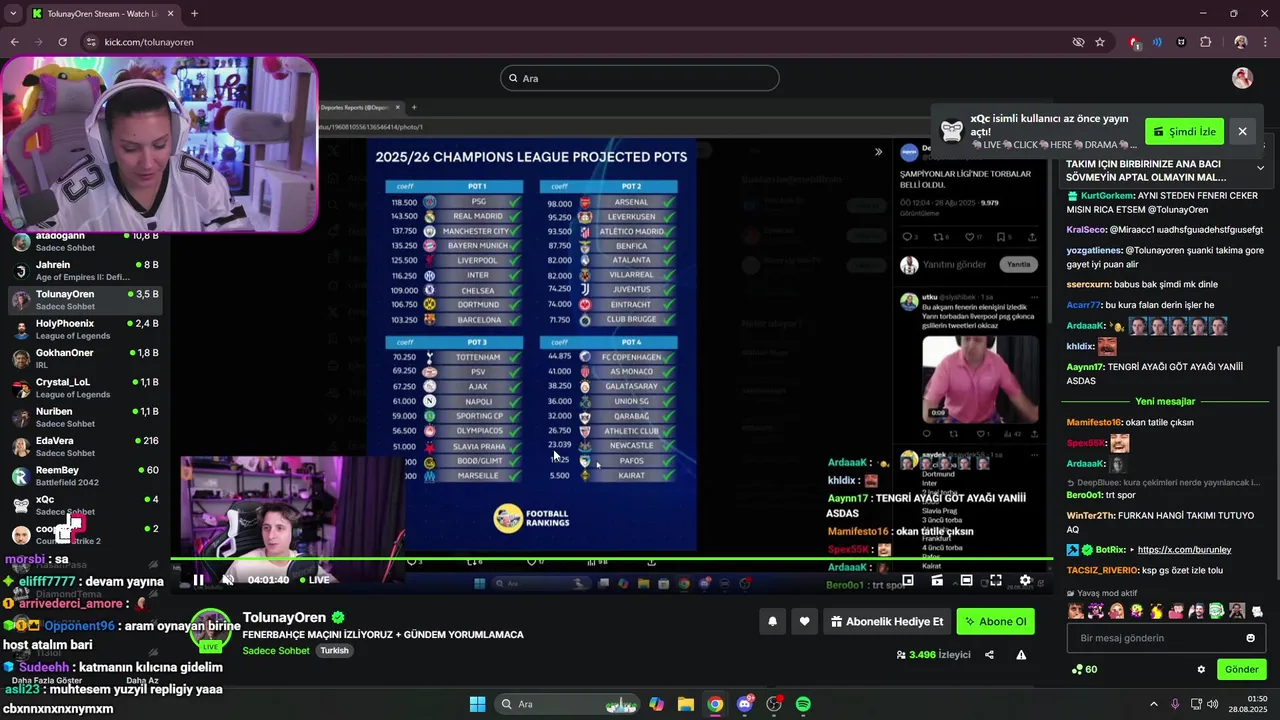Click the green Abone Ol button
This screenshot has width=1280, height=720.
[x=995, y=622]
